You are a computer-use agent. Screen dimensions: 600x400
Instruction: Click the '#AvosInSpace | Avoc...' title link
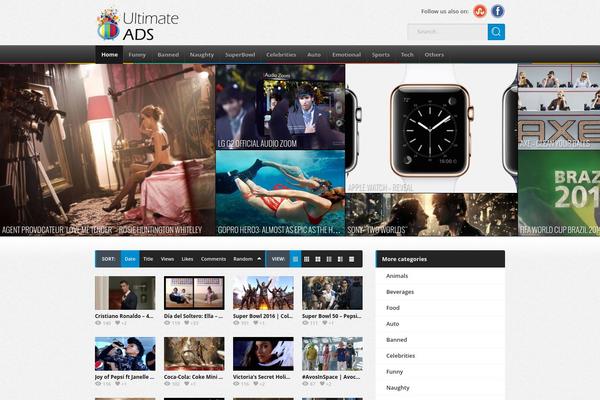click(x=331, y=377)
